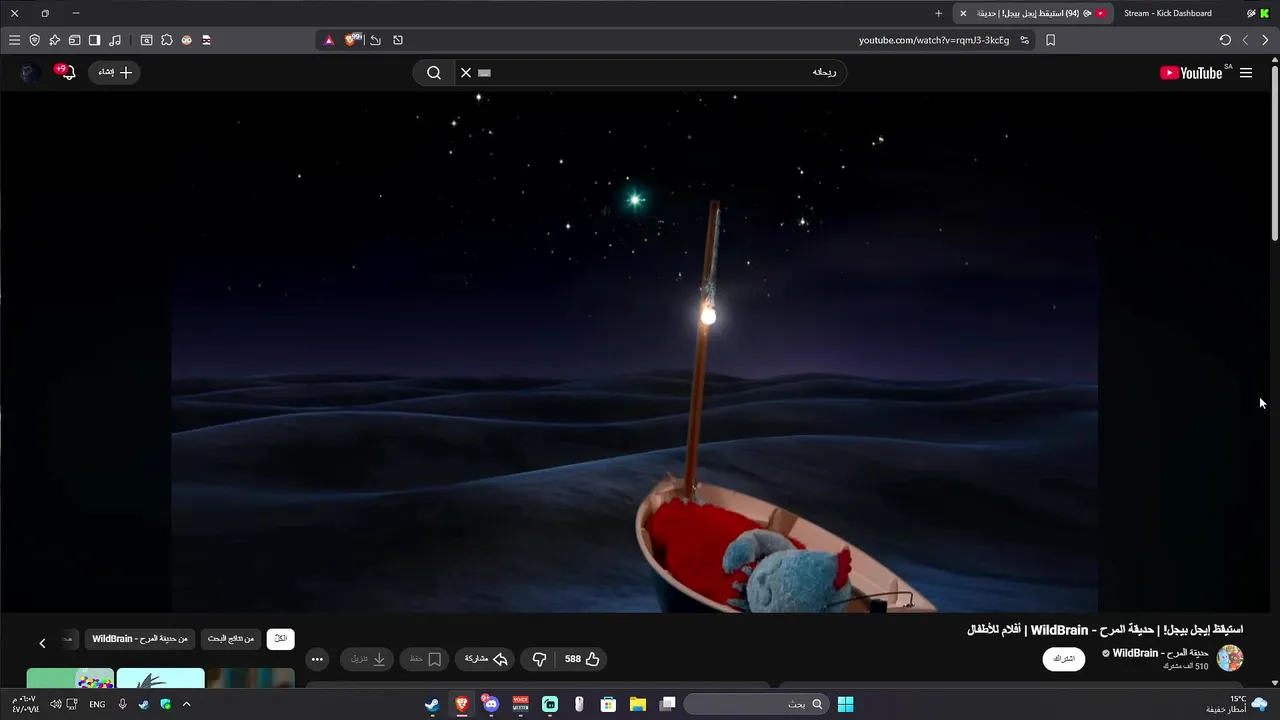Go to YouTube home via logo
The height and width of the screenshot is (720, 1280).
pyautogui.click(x=1192, y=72)
